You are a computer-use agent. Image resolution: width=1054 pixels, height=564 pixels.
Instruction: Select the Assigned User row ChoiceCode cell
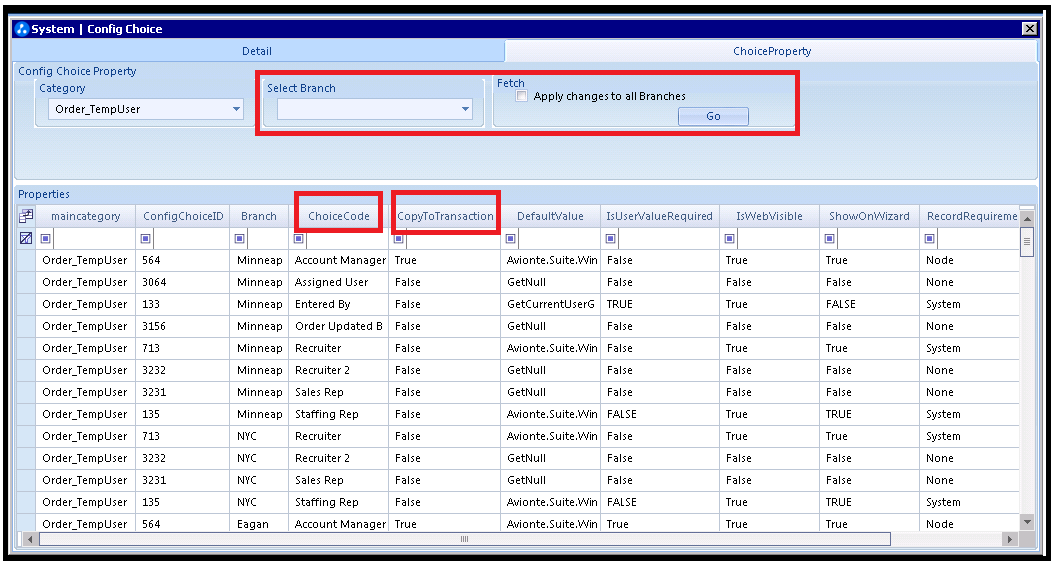[x=339, y=282]
